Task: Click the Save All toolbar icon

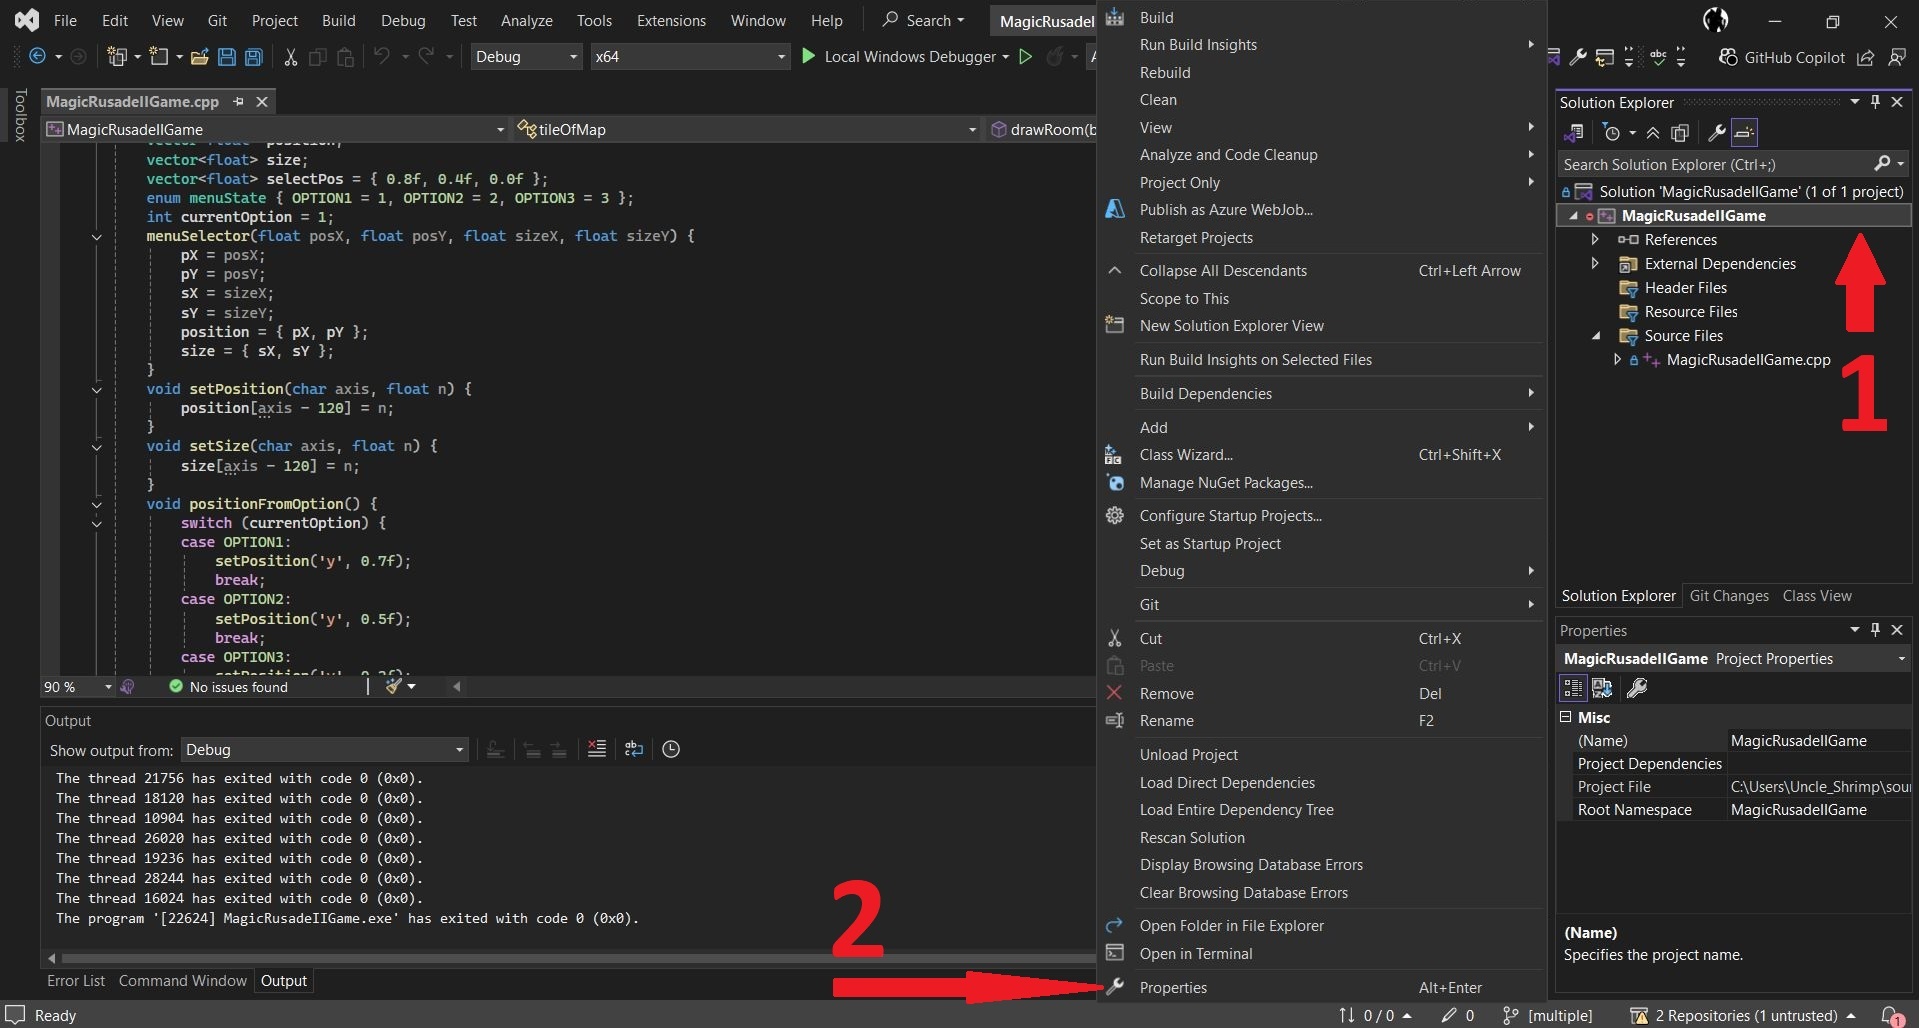Action: (254, 57)
